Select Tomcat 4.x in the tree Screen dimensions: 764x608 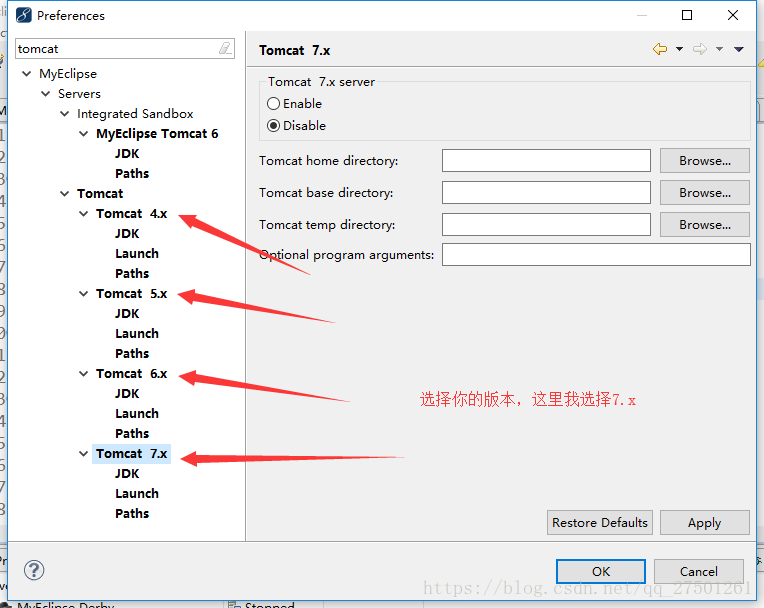coord(132,214)
